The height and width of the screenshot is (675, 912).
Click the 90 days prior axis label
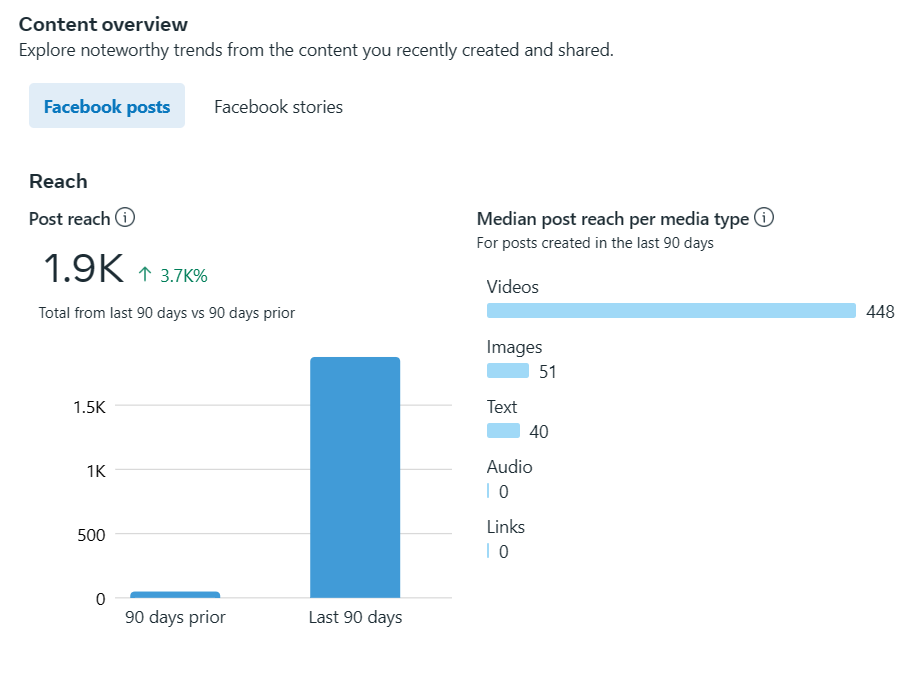tap(175, 617)
